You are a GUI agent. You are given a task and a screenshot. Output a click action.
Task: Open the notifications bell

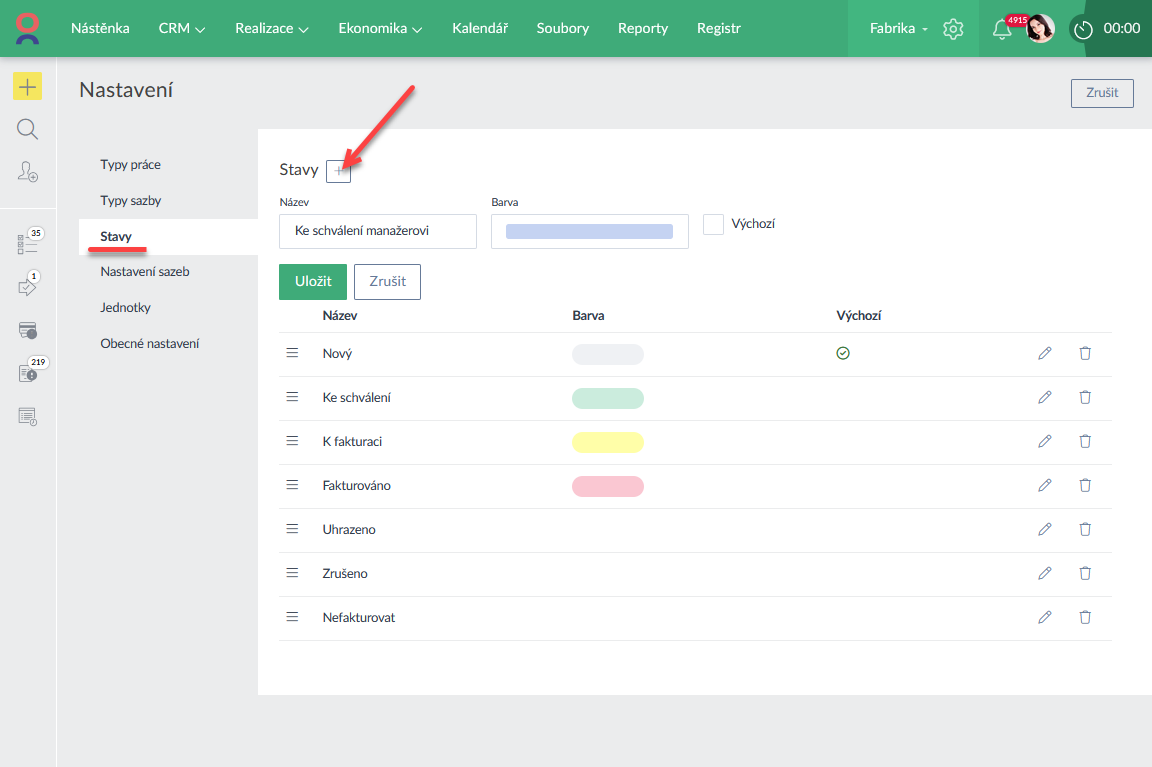click(x=1001, y=29)
